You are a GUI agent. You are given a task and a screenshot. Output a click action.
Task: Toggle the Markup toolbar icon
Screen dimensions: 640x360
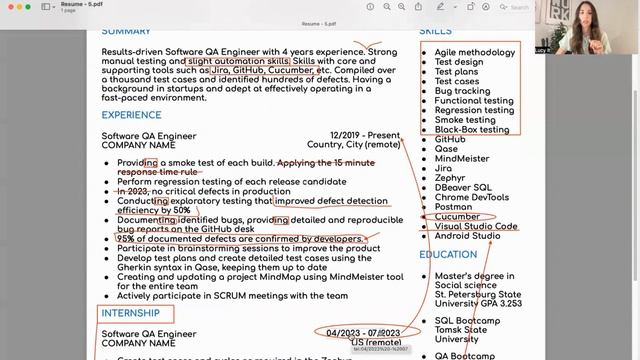click(x=486, y=7)
